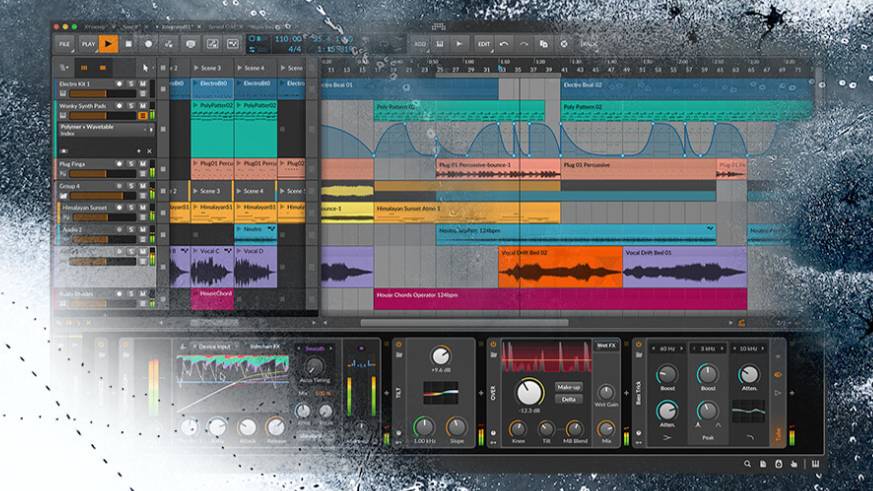Click the duplicate icon in the top toolbar
This screenshot has width=873, height=491.
[544, 44]
